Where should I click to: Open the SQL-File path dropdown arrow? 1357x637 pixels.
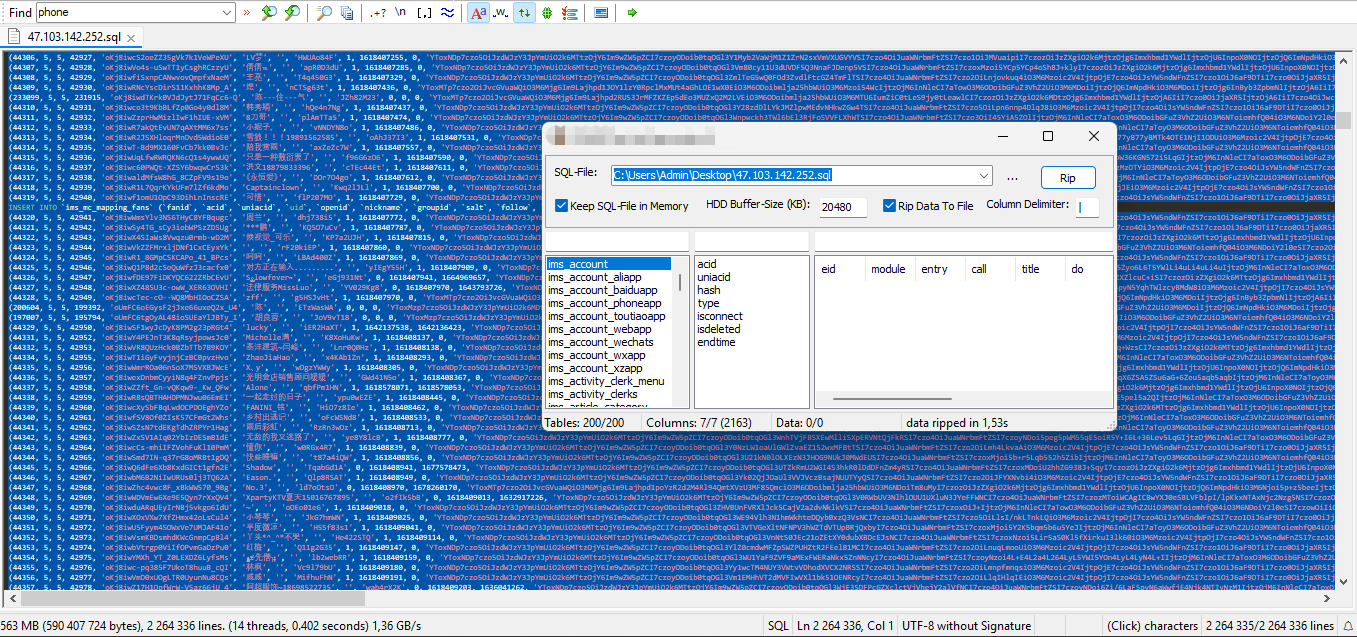(985, 177)
